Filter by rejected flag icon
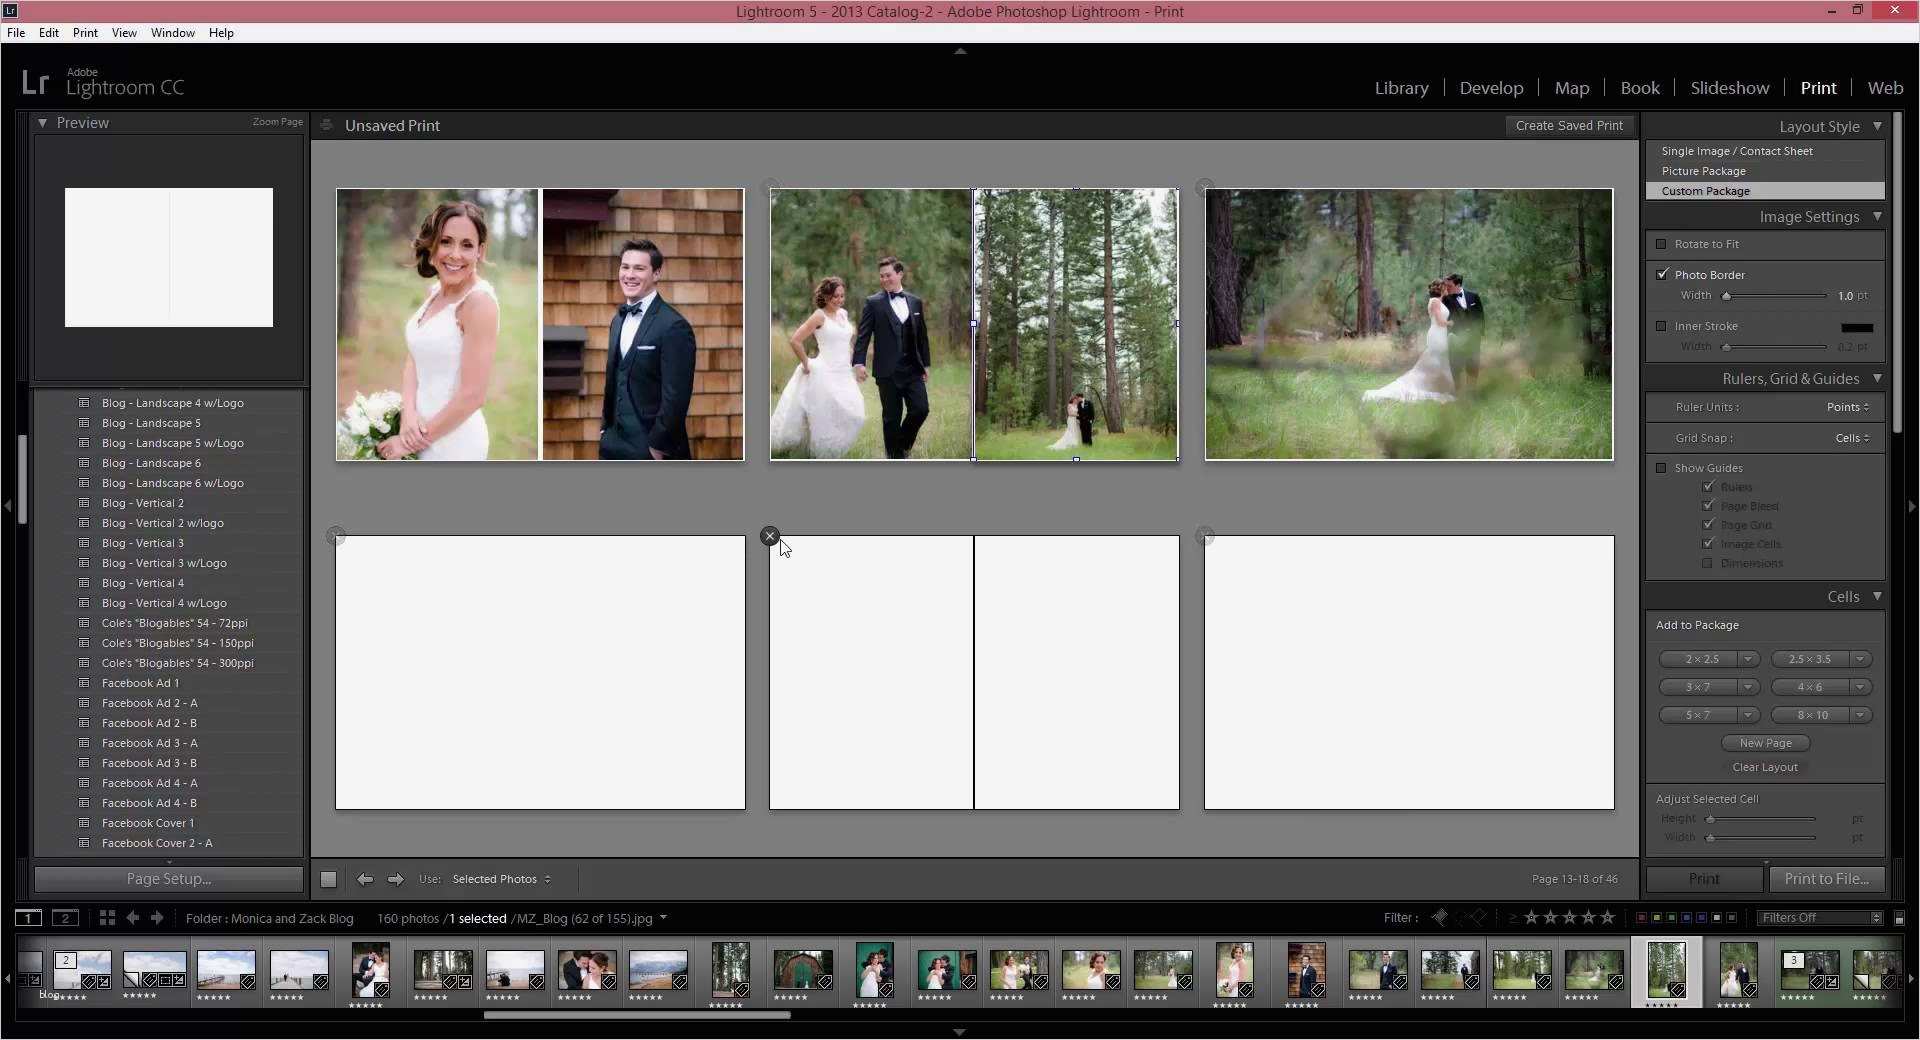This screenshot has width=1920, height=1040. (x=1478, y=917)
